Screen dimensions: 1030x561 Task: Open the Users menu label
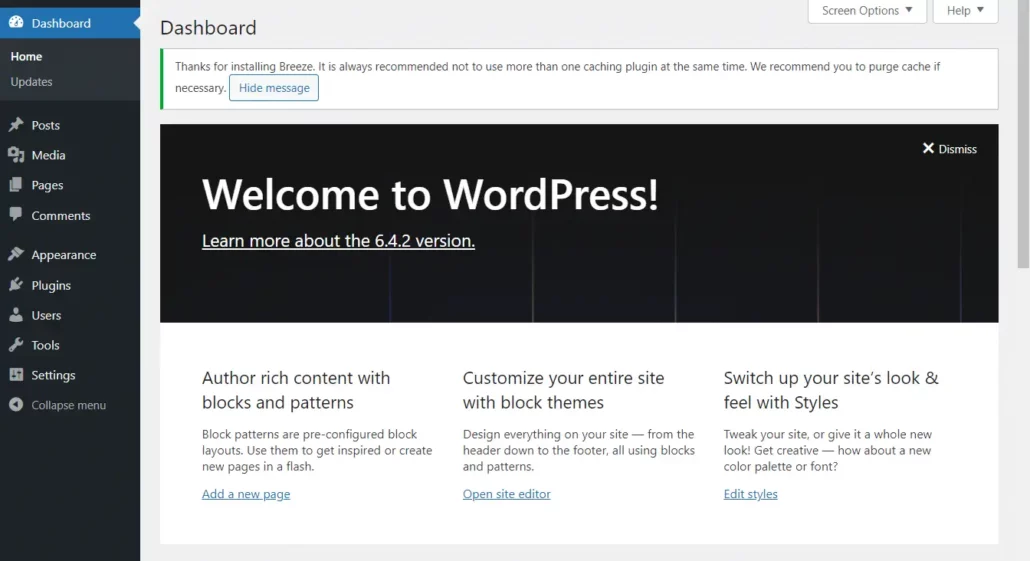(x=46, y=315)
